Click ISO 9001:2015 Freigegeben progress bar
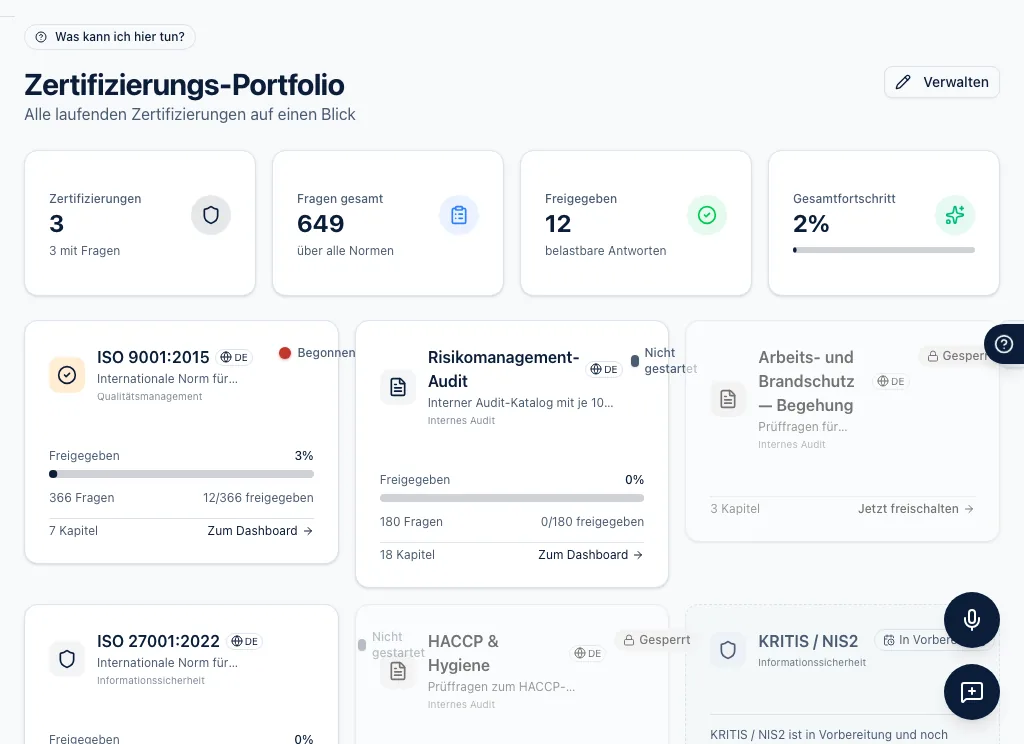The height and width of the screenshot is (744, 1024). pos(182,474)
